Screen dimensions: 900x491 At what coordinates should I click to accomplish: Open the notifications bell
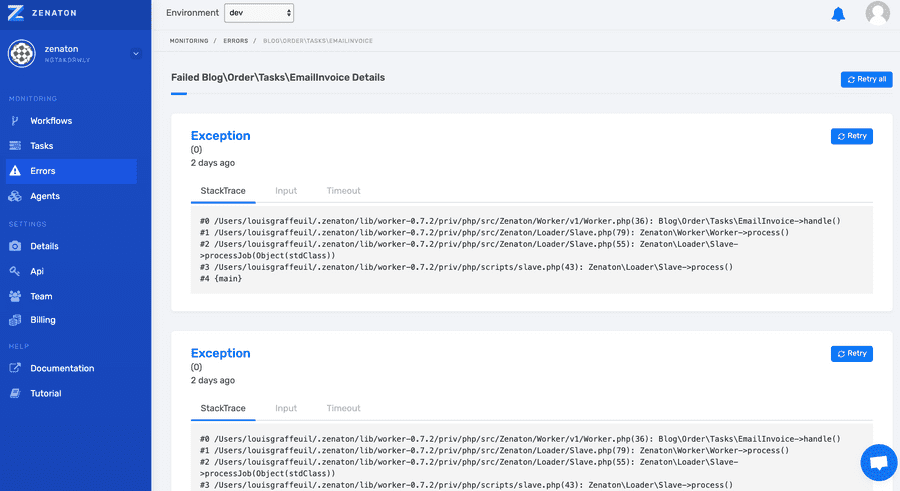(x=838, y=14)
